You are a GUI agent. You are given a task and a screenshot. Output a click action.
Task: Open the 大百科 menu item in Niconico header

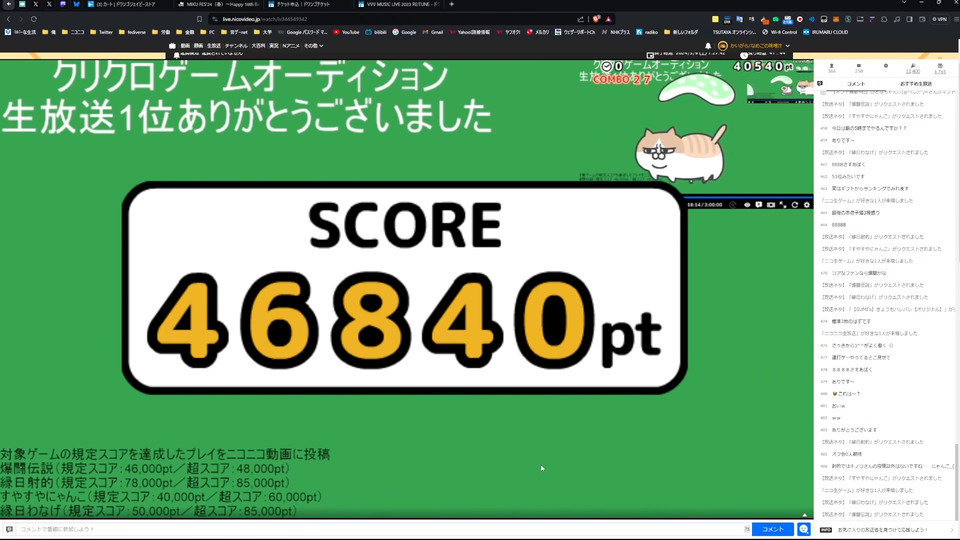click(258, 46)
